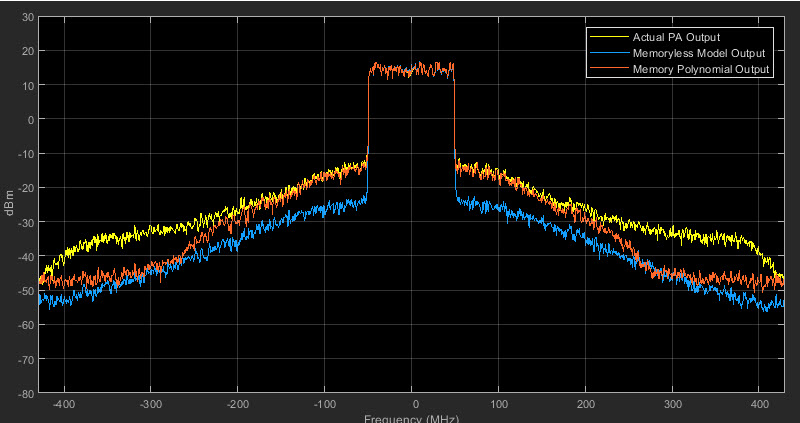800x423 pixels.
Task: Click the -400 tick label on x-axis
Action: point(64,406)
